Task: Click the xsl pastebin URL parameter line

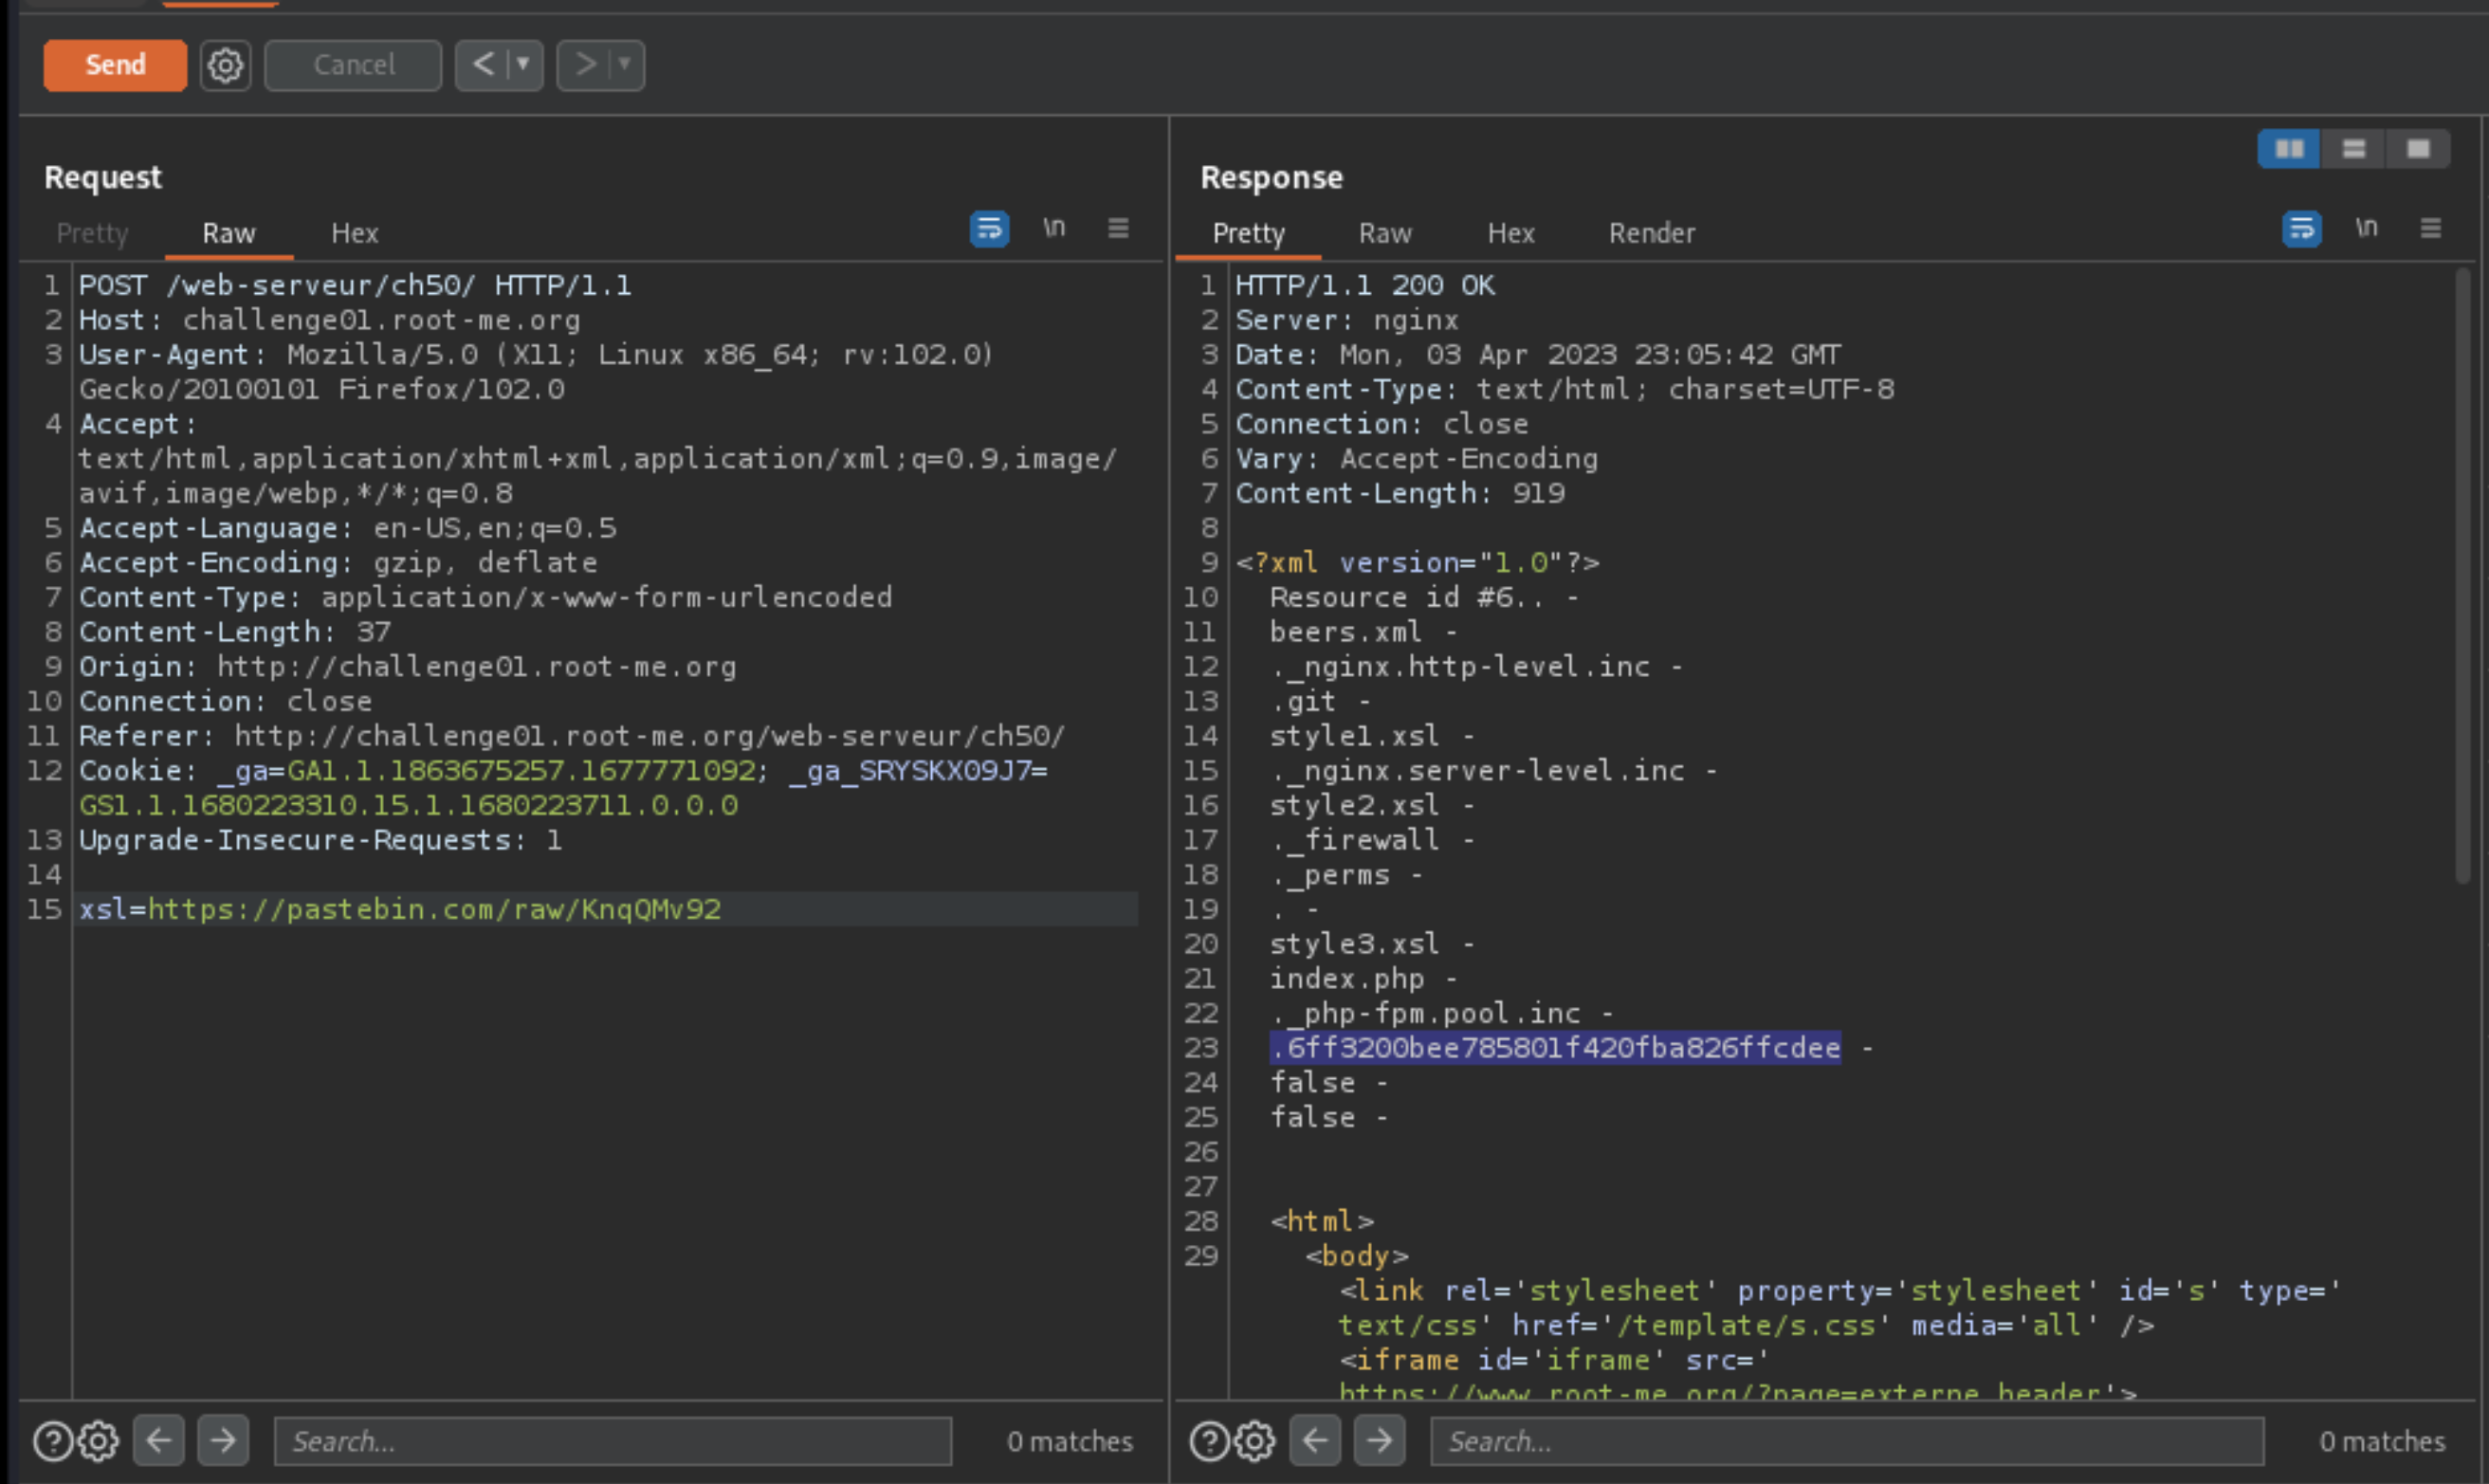Action: coord(400,909)
